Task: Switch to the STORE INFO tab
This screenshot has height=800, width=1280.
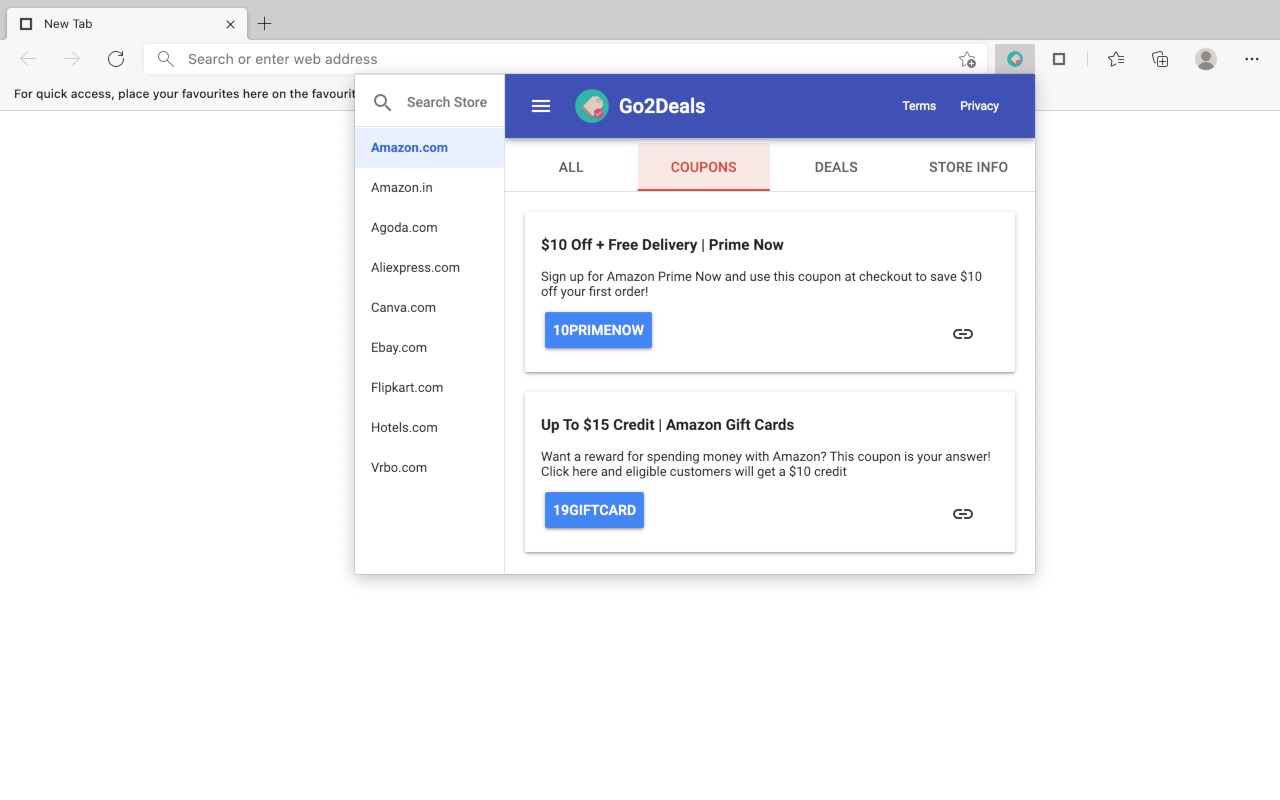Action: point(968,167)
